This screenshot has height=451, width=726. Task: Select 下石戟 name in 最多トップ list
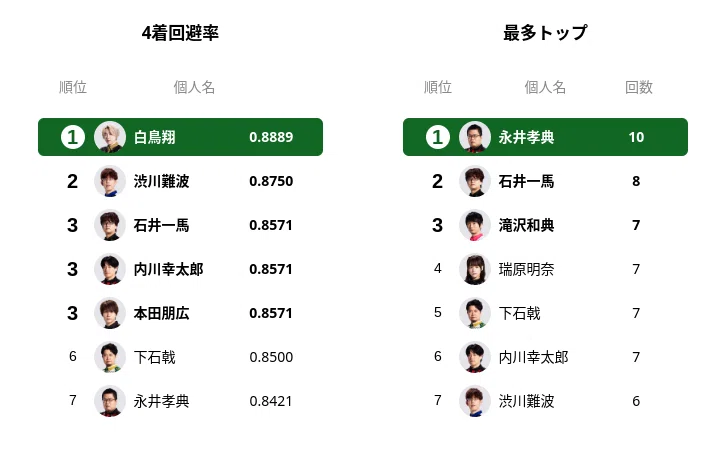point(519,313)
